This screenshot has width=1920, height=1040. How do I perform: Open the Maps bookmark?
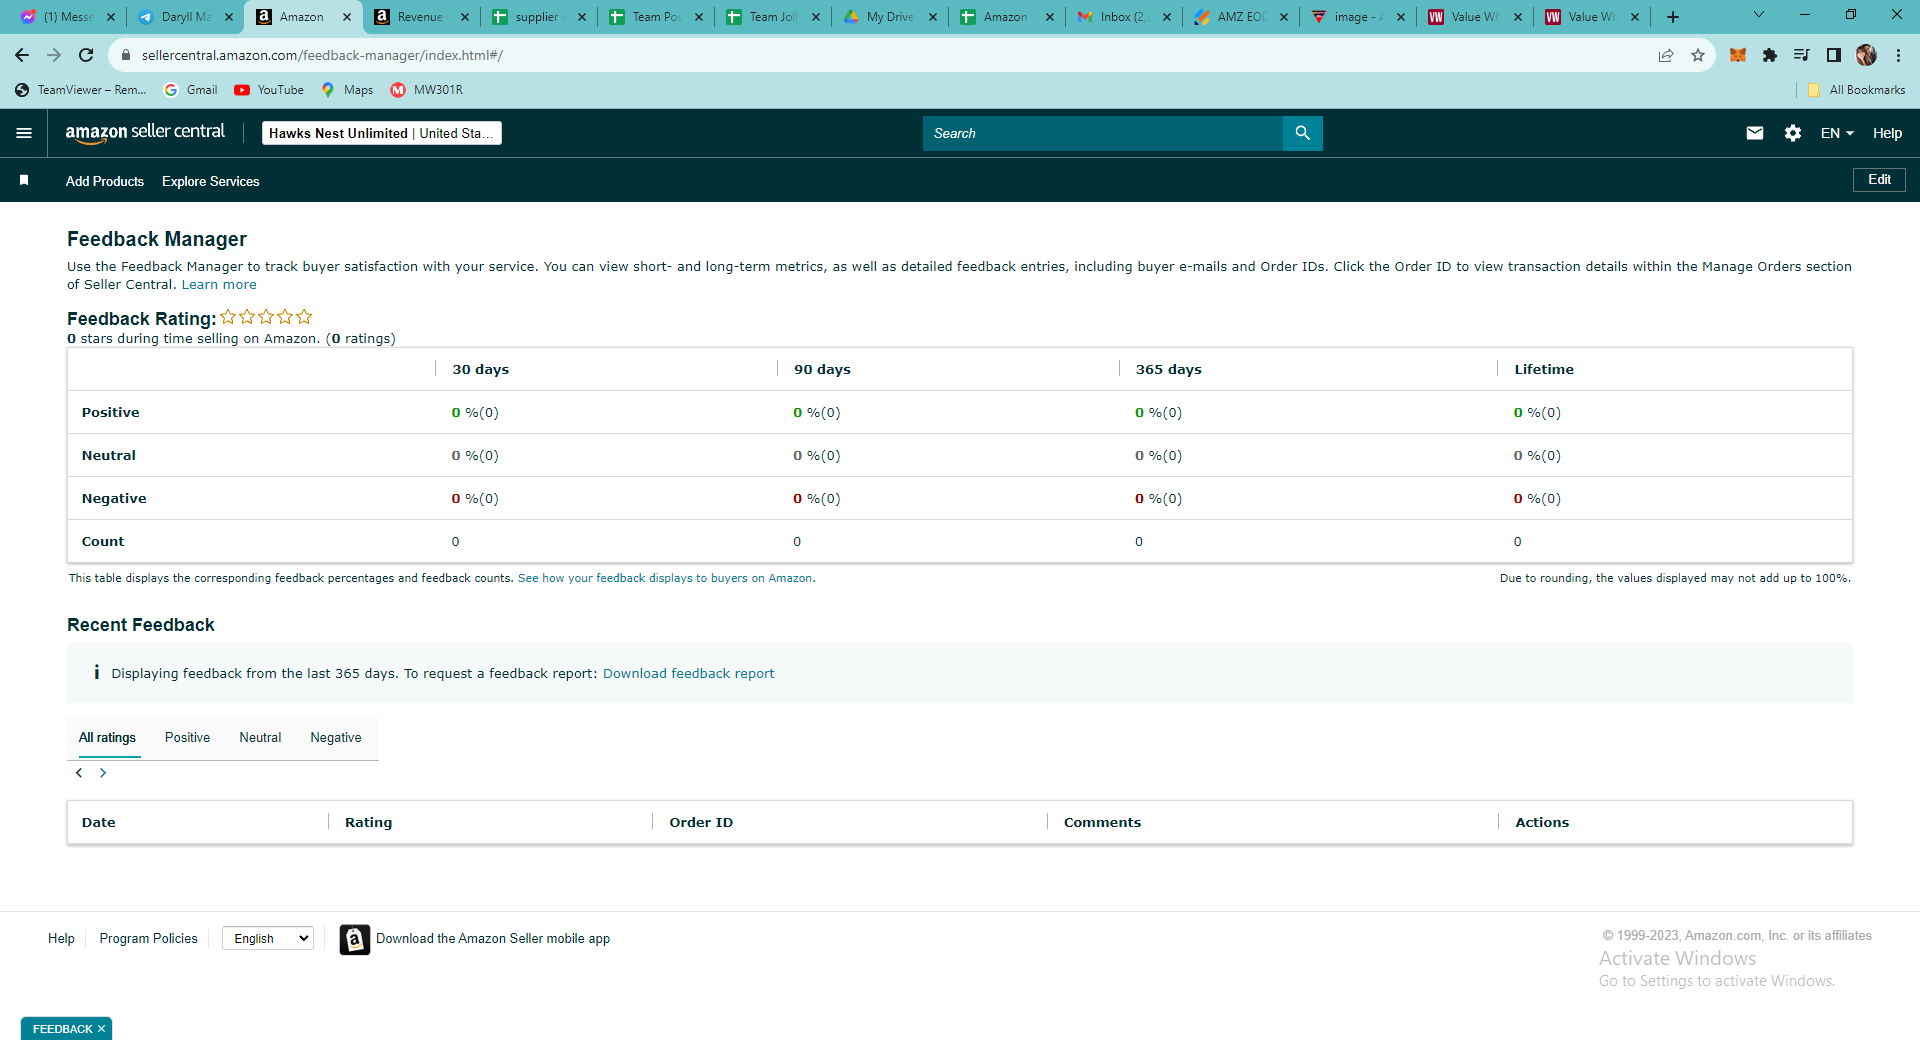coord(347,90)
